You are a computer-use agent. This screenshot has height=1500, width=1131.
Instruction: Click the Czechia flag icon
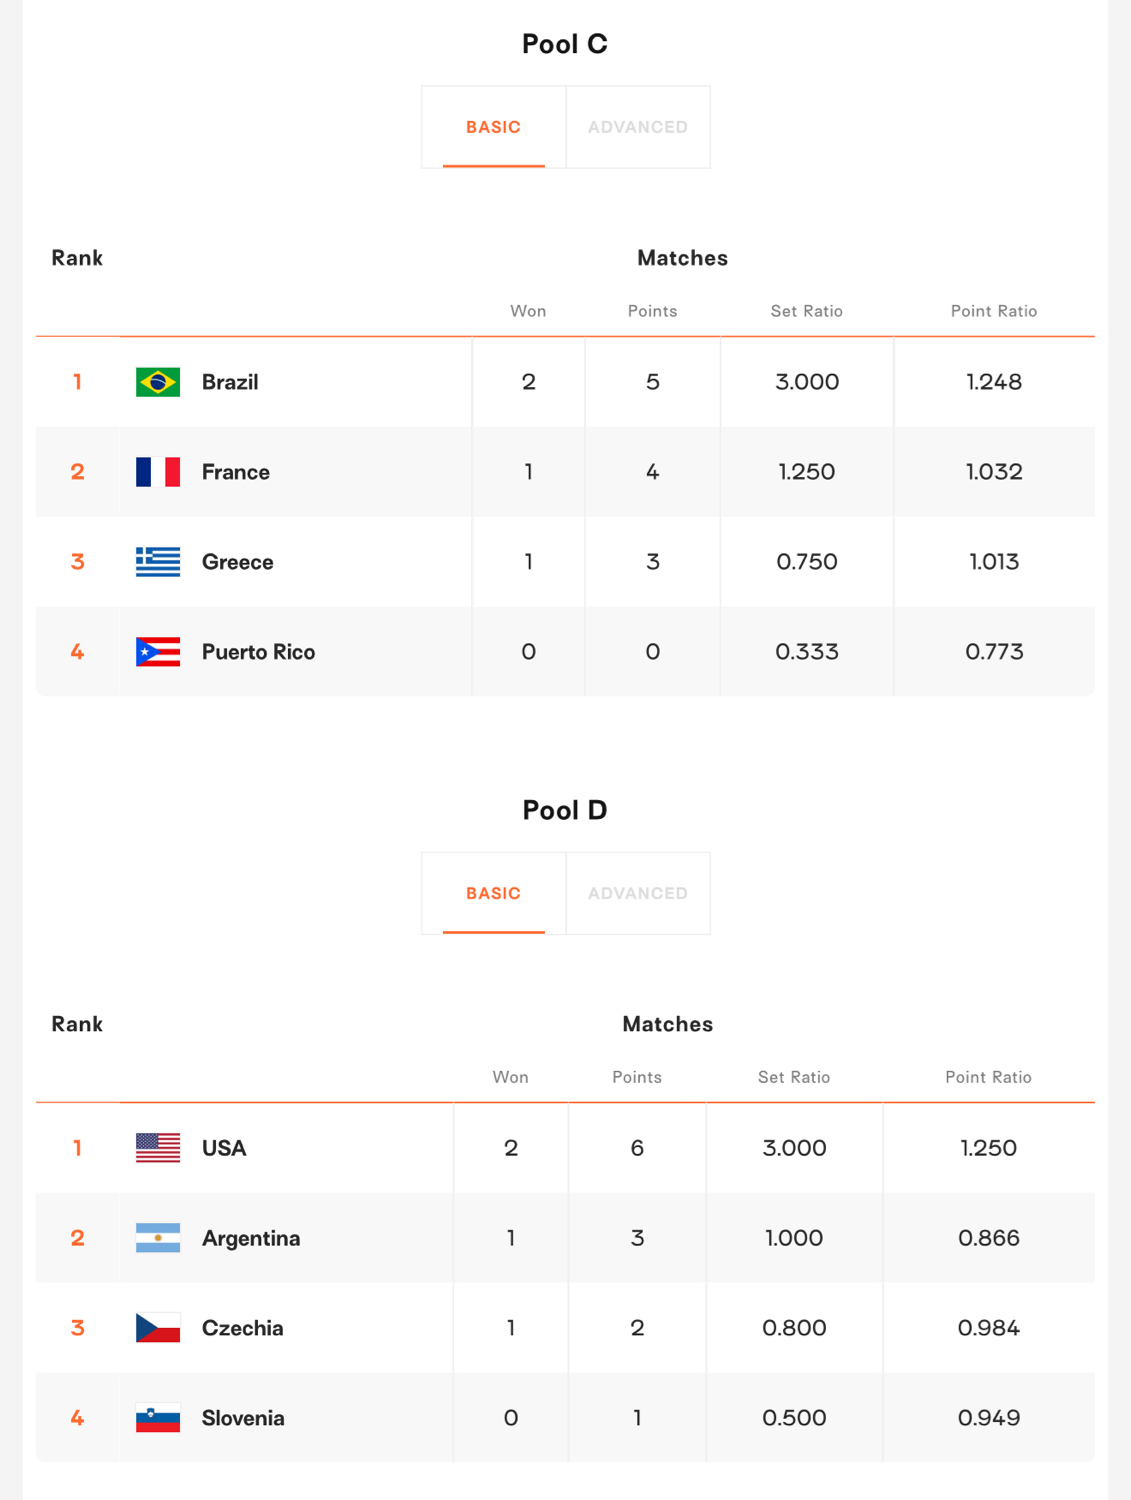(x=158, y=1328)
